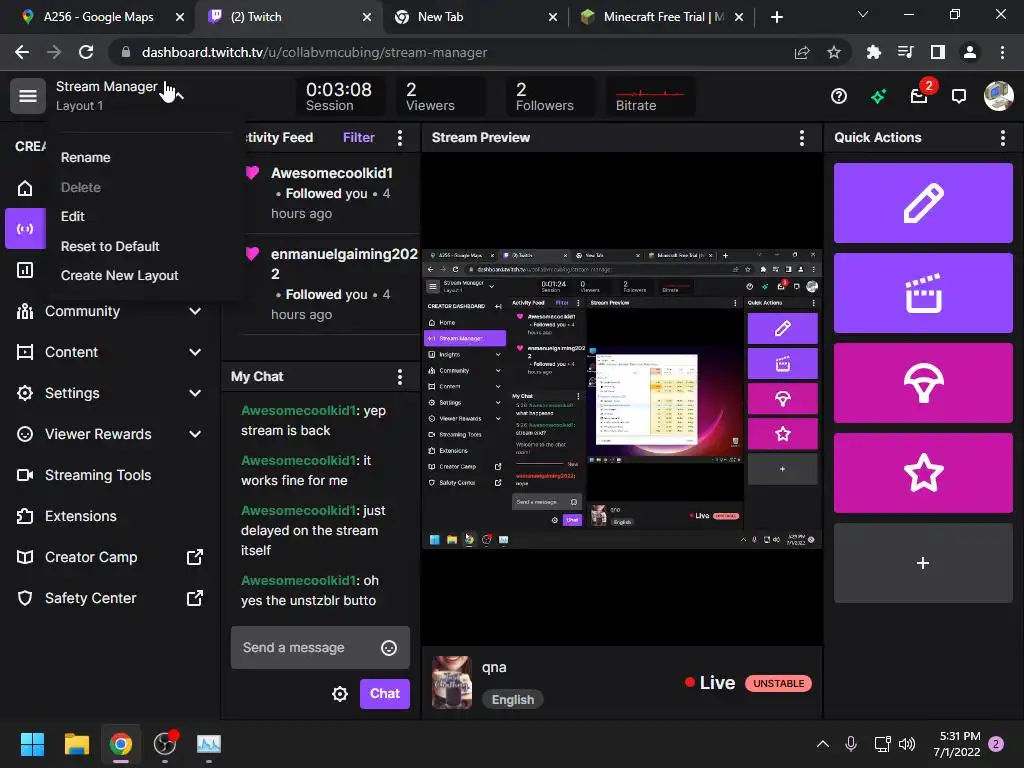
Task: Click the Bitrate graph stat
Action: click(650, 97)
